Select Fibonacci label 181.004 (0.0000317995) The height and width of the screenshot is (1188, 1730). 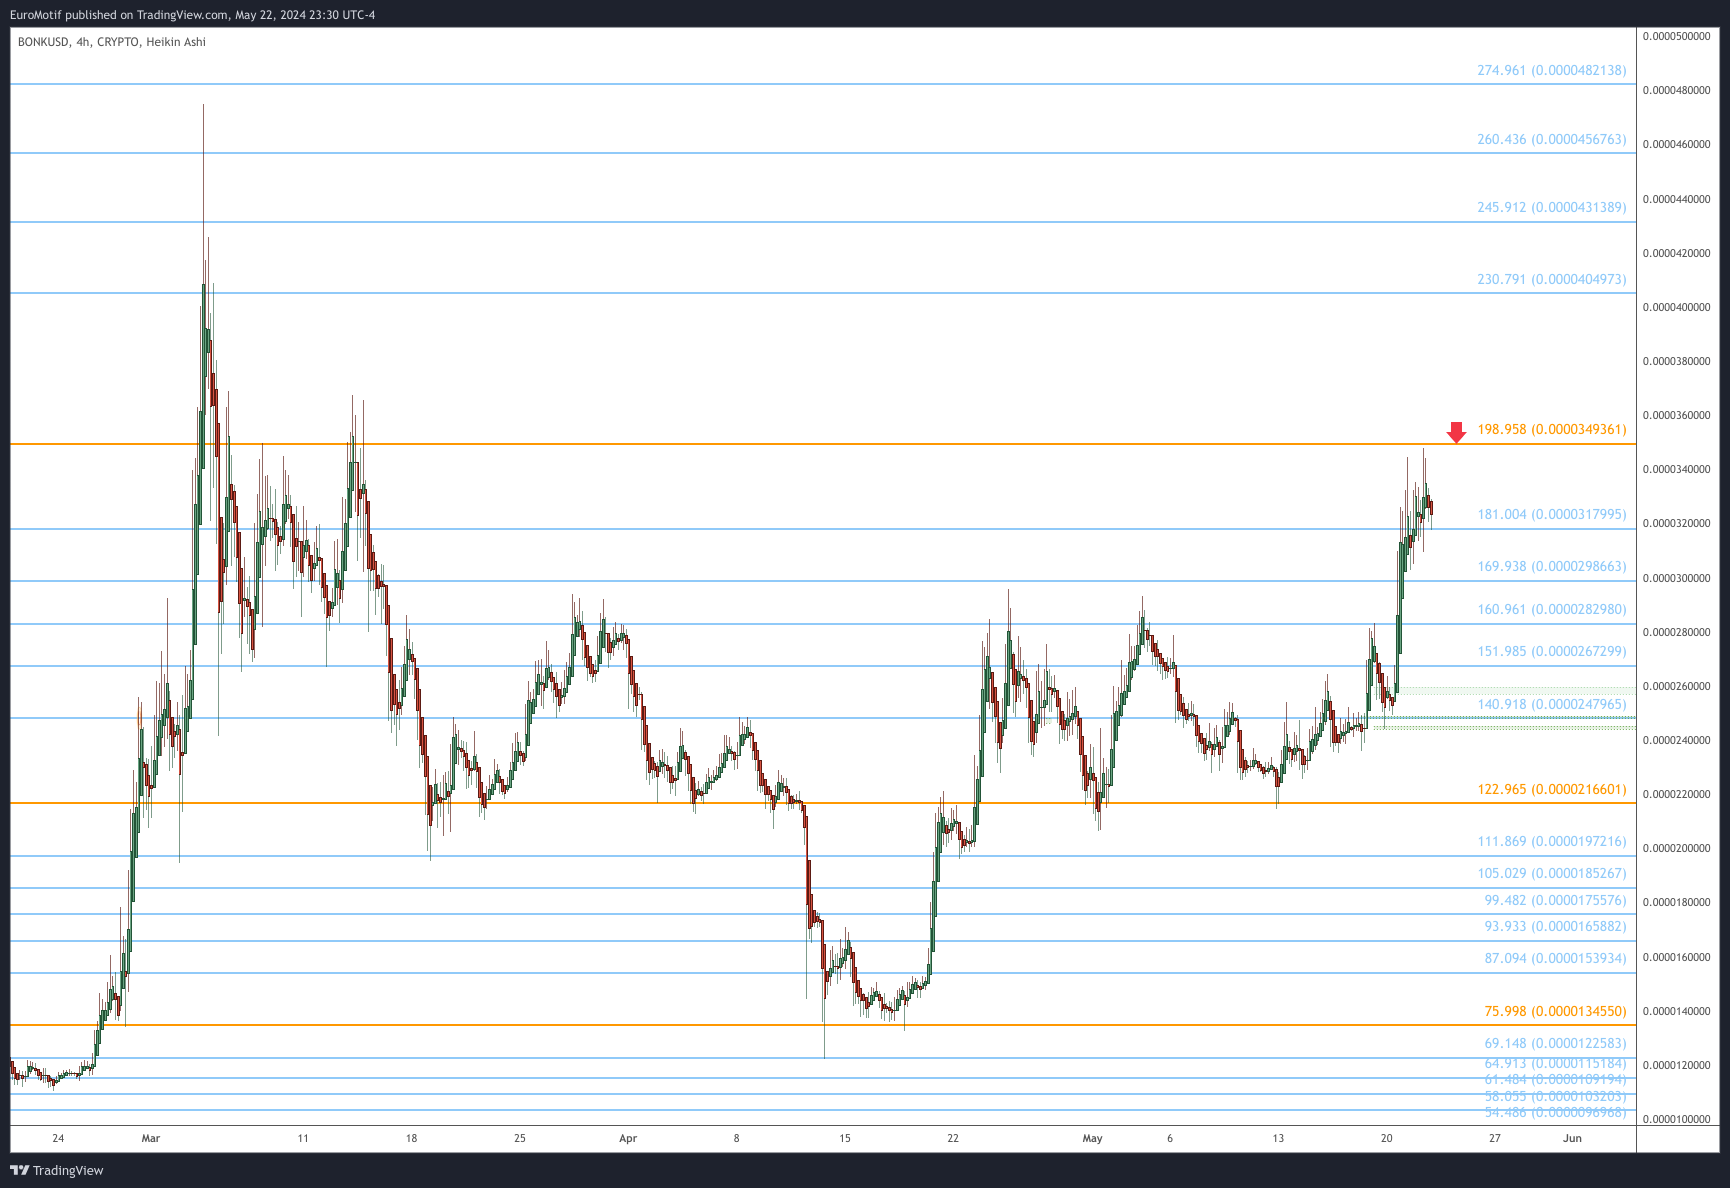tap(1552, 514)
